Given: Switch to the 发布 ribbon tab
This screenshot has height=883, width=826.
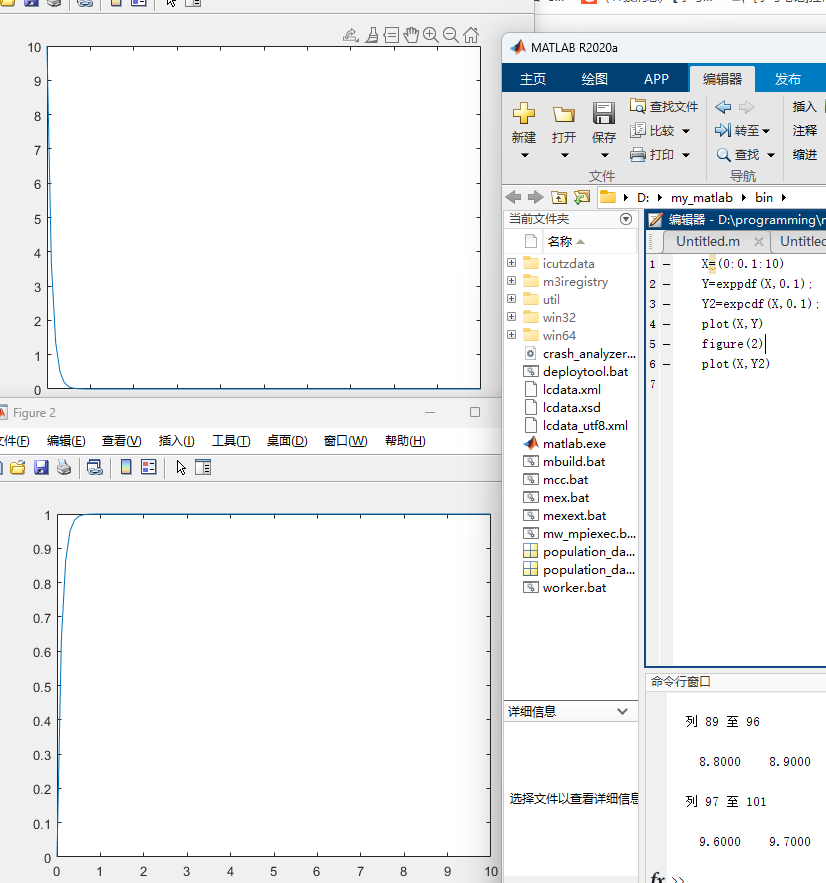Looking at the screenshot, I should click(x=788, y=79).
